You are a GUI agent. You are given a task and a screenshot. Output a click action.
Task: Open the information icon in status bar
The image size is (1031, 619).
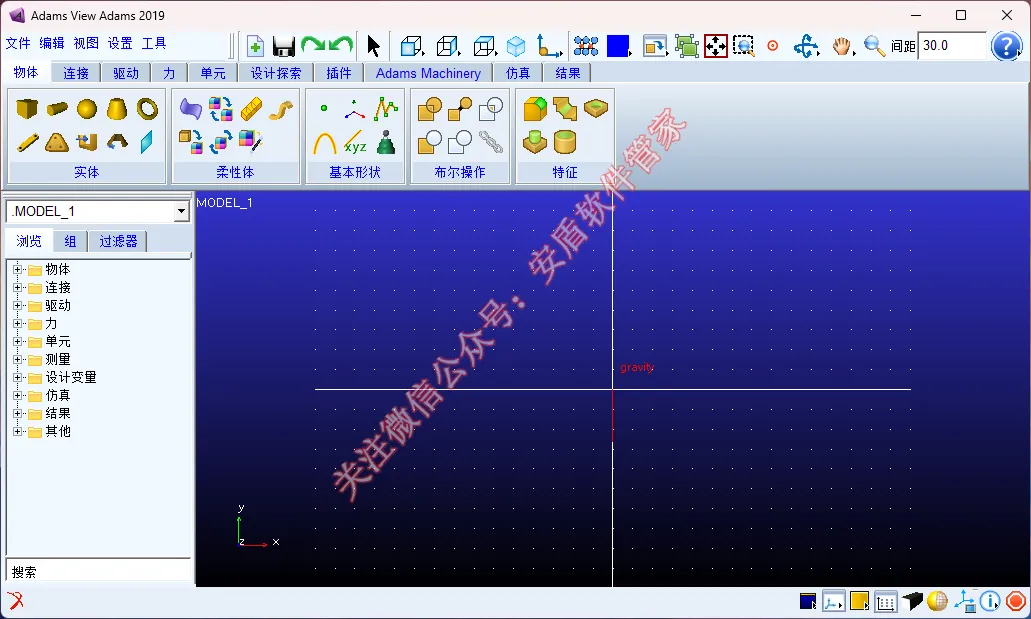pos(990,601)
